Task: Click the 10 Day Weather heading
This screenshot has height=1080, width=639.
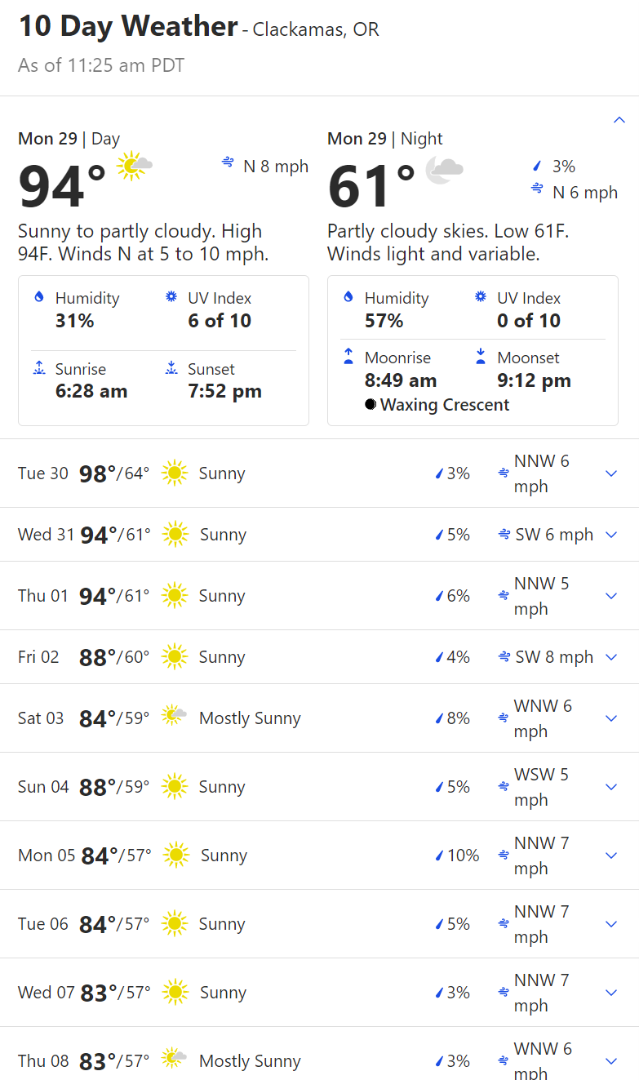Action: [x=128, y=27]
